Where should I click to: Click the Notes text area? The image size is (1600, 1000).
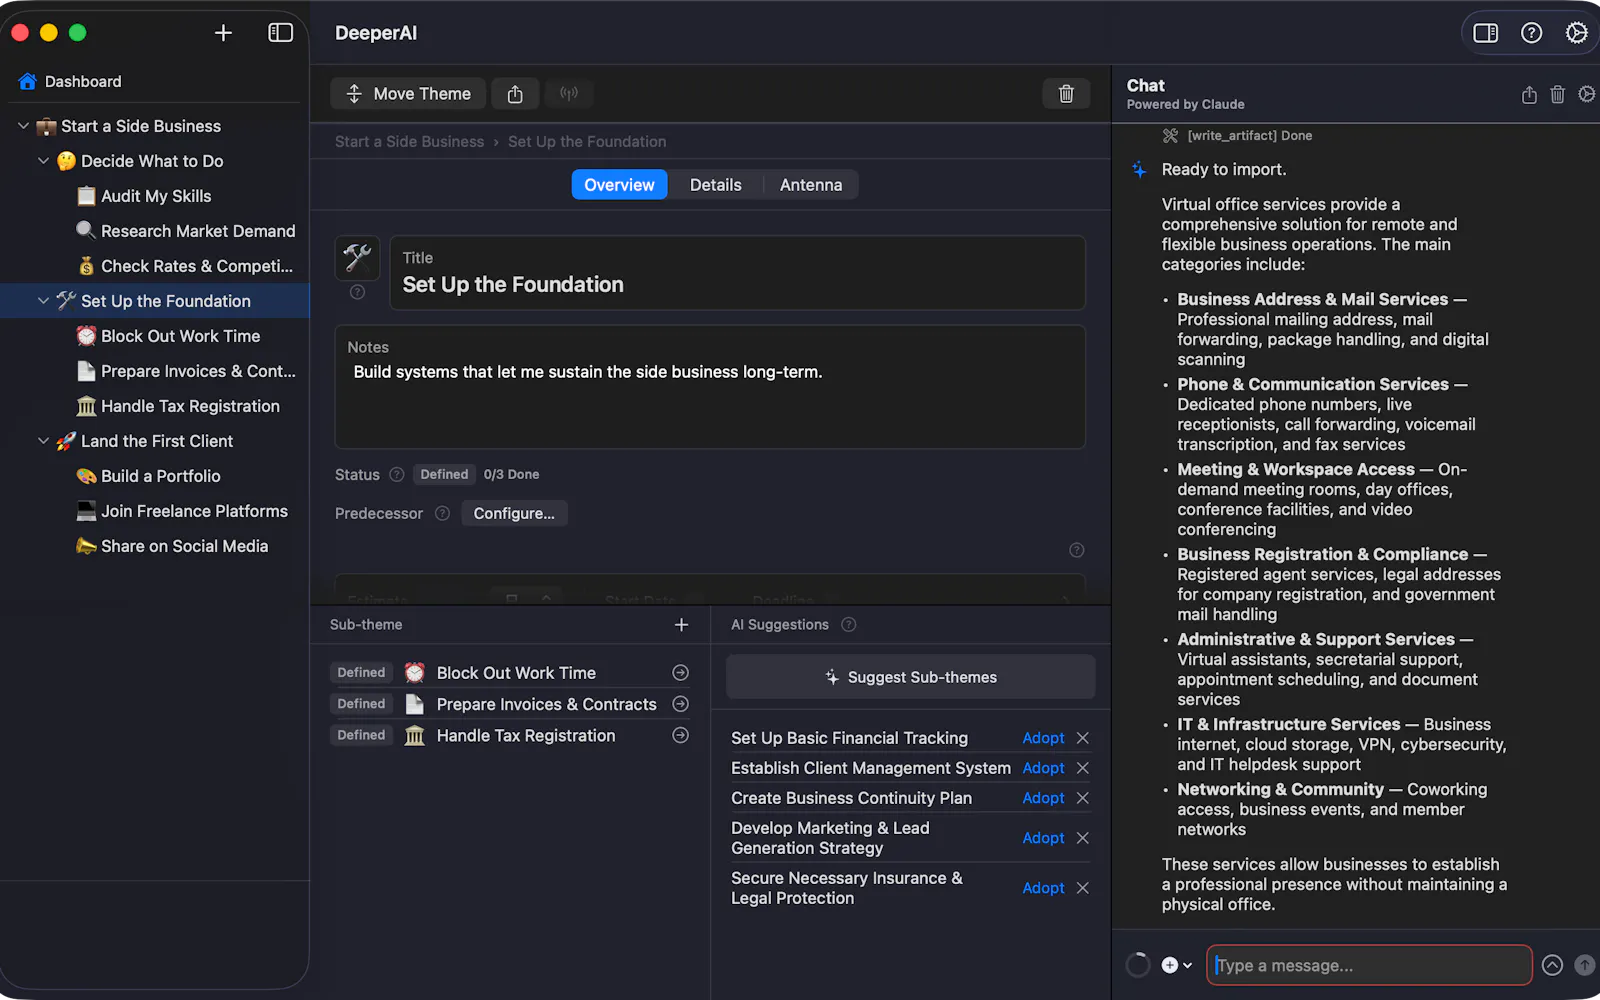point(710,387)
